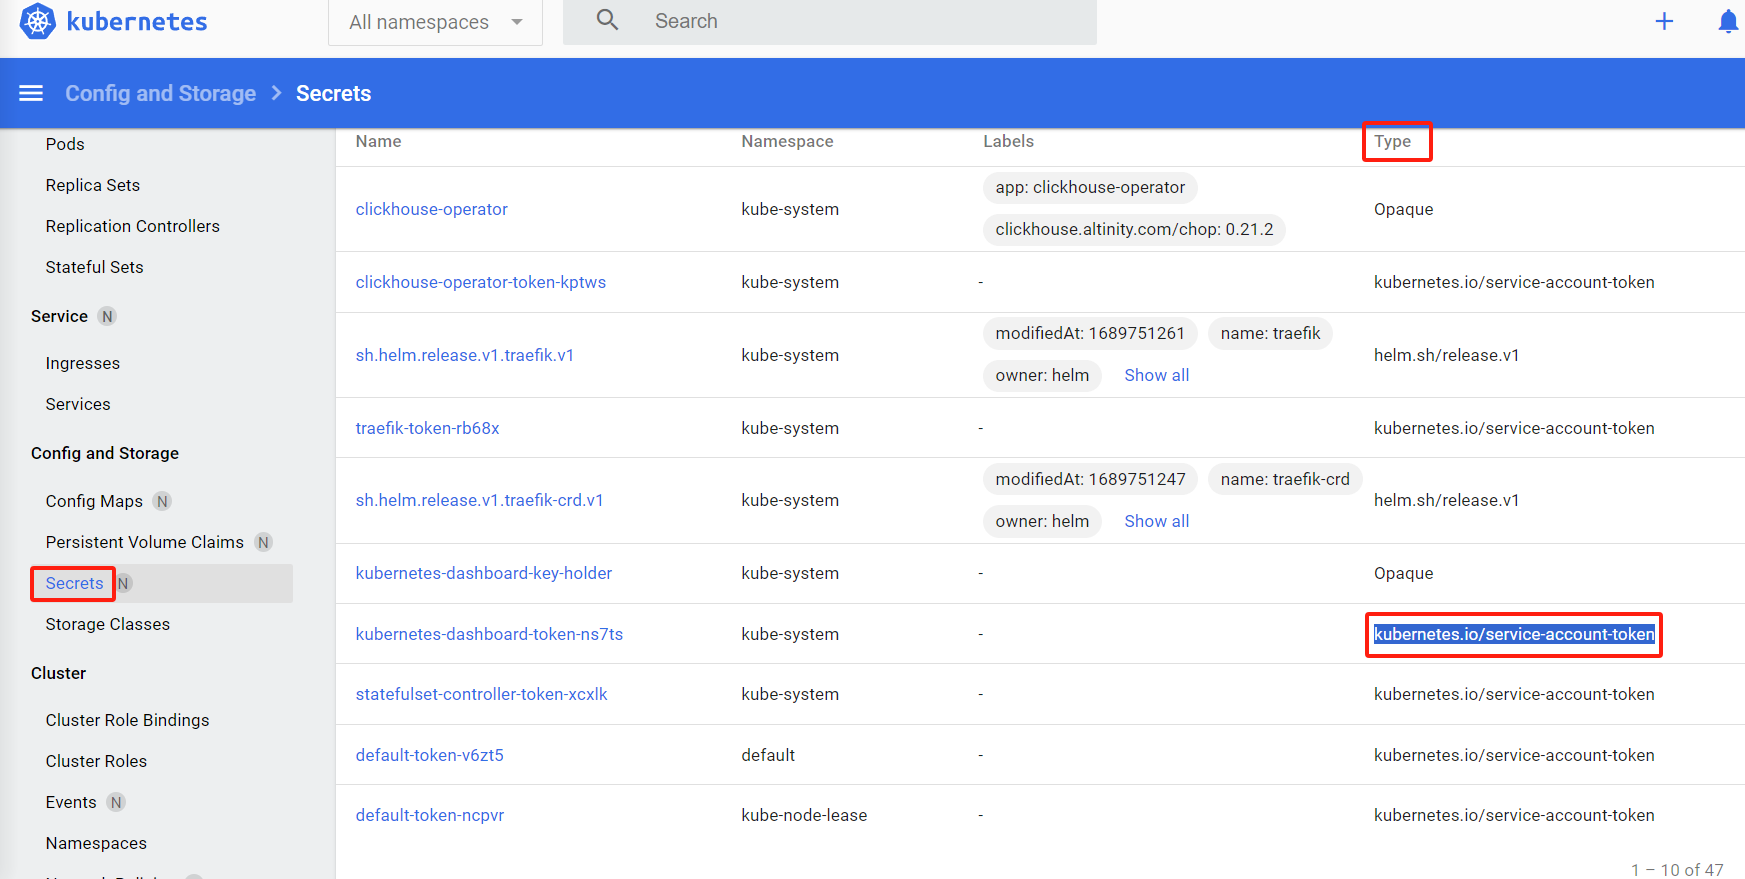Open sh.helm.release.v1.traefik.v1 secret

click(x=465, y=355)
